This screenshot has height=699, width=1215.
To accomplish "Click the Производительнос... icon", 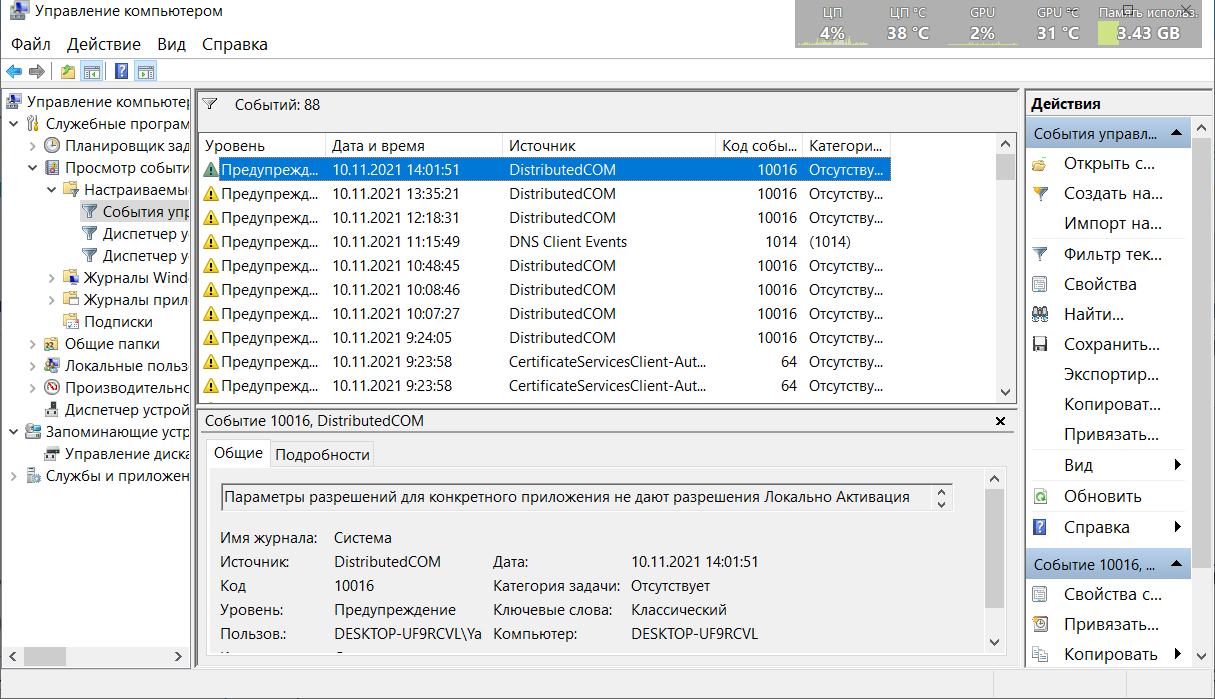I will click(x=52, y=388).
